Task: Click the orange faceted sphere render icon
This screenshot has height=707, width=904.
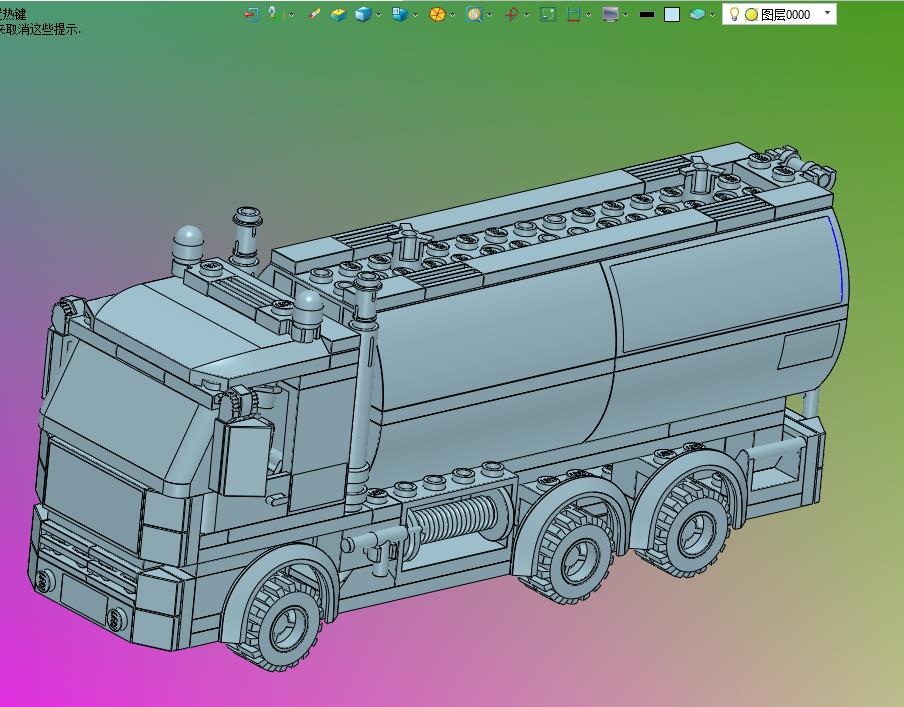Action: click(x=437, y=14)
